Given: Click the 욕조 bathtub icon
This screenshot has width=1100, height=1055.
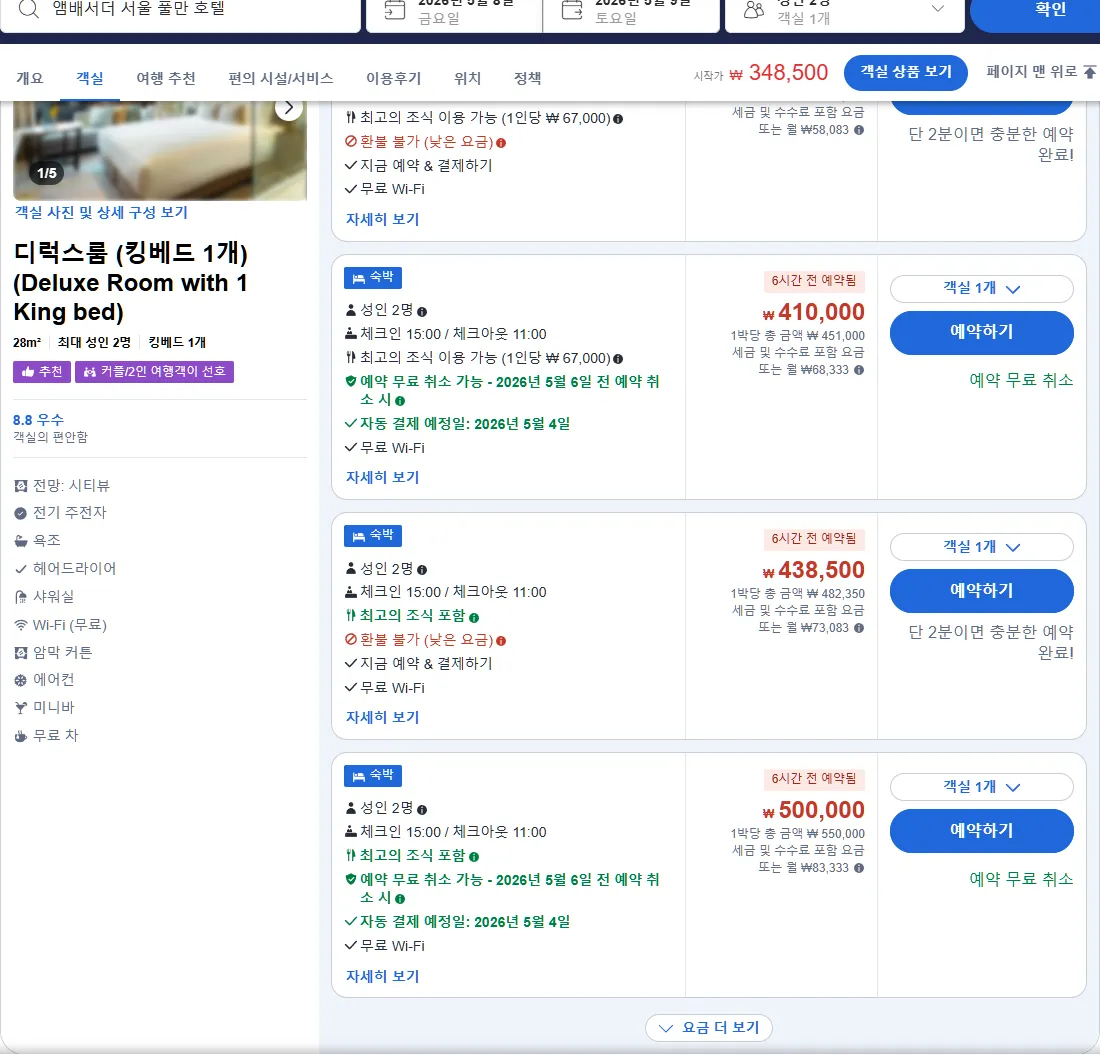Looking at the screenshot, I should pos(21,541).
